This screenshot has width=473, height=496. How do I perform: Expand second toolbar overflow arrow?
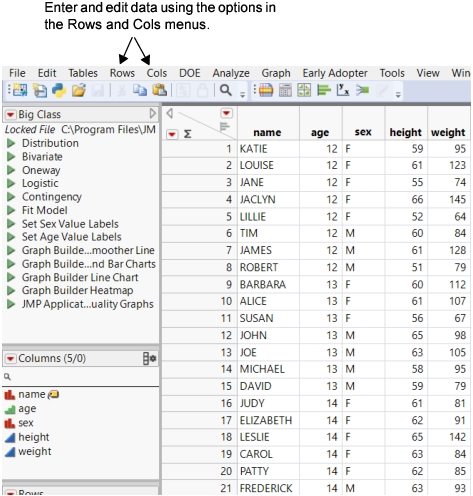[x=398, y=95]
